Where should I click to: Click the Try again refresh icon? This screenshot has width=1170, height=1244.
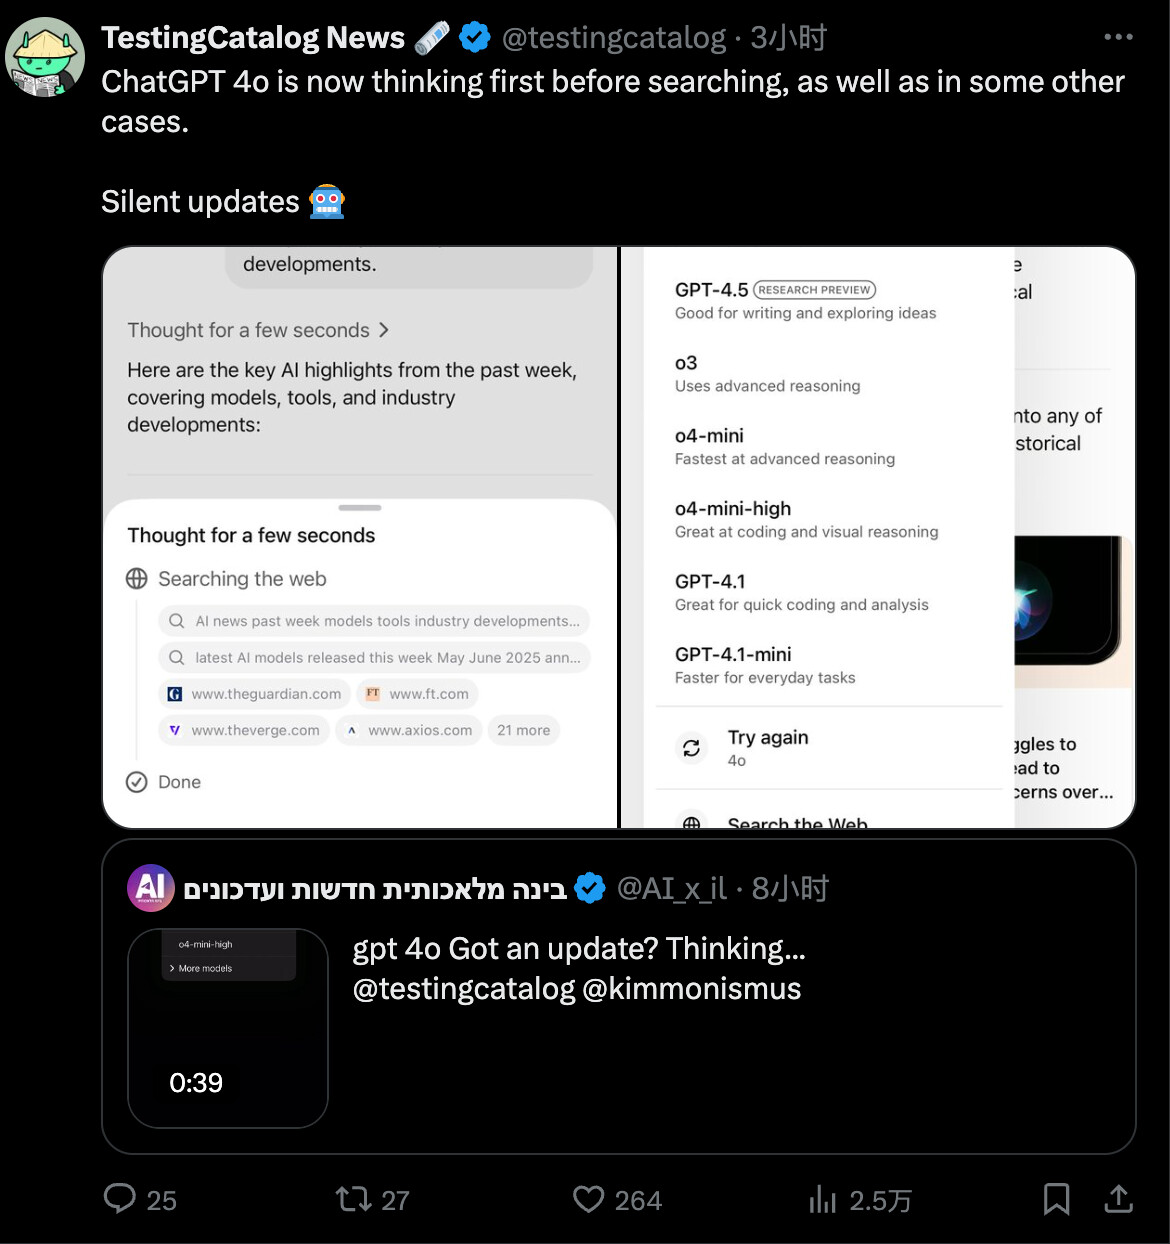coord(691,748)
